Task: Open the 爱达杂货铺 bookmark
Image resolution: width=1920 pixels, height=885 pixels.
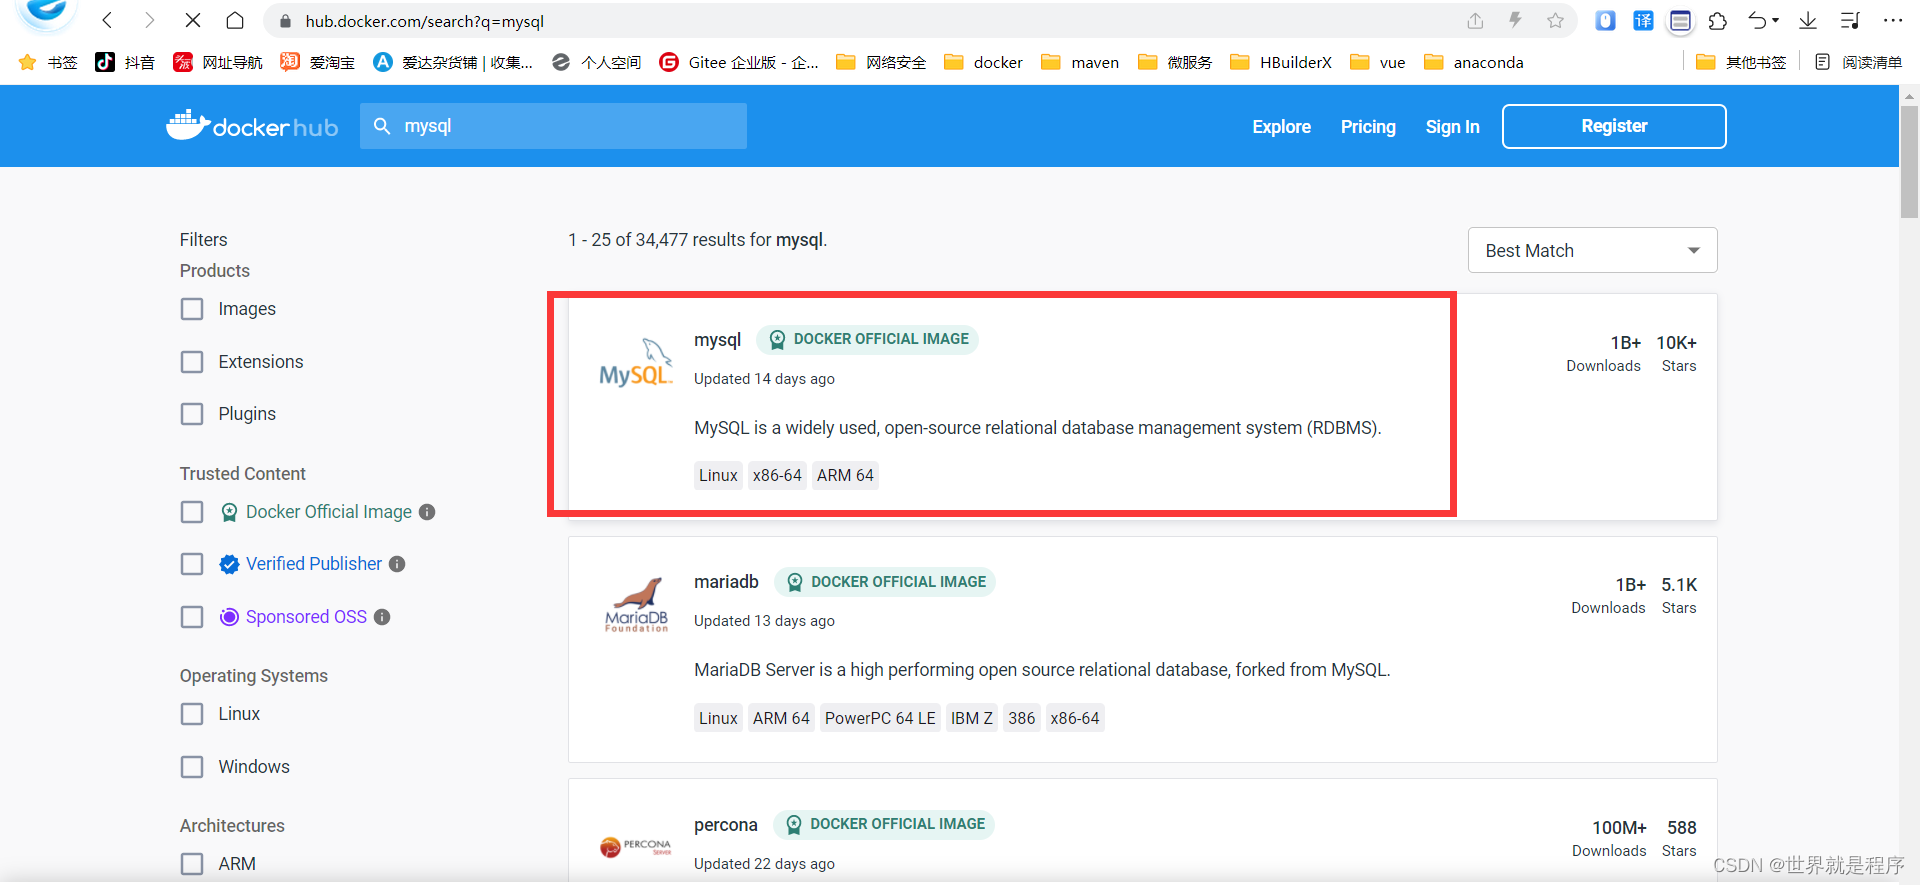Action: point(453,62)
